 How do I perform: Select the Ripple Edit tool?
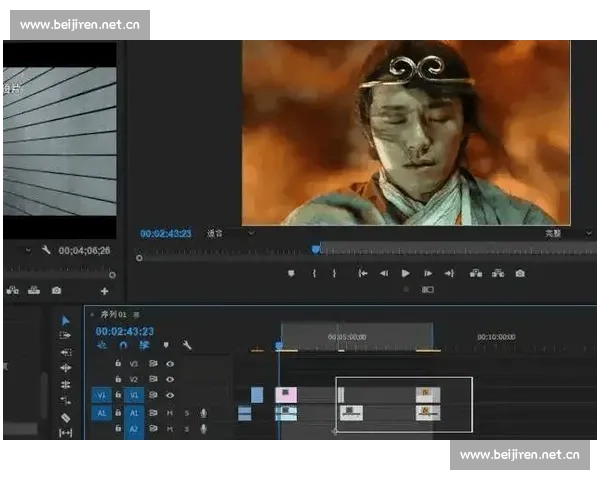coord(65,368)
